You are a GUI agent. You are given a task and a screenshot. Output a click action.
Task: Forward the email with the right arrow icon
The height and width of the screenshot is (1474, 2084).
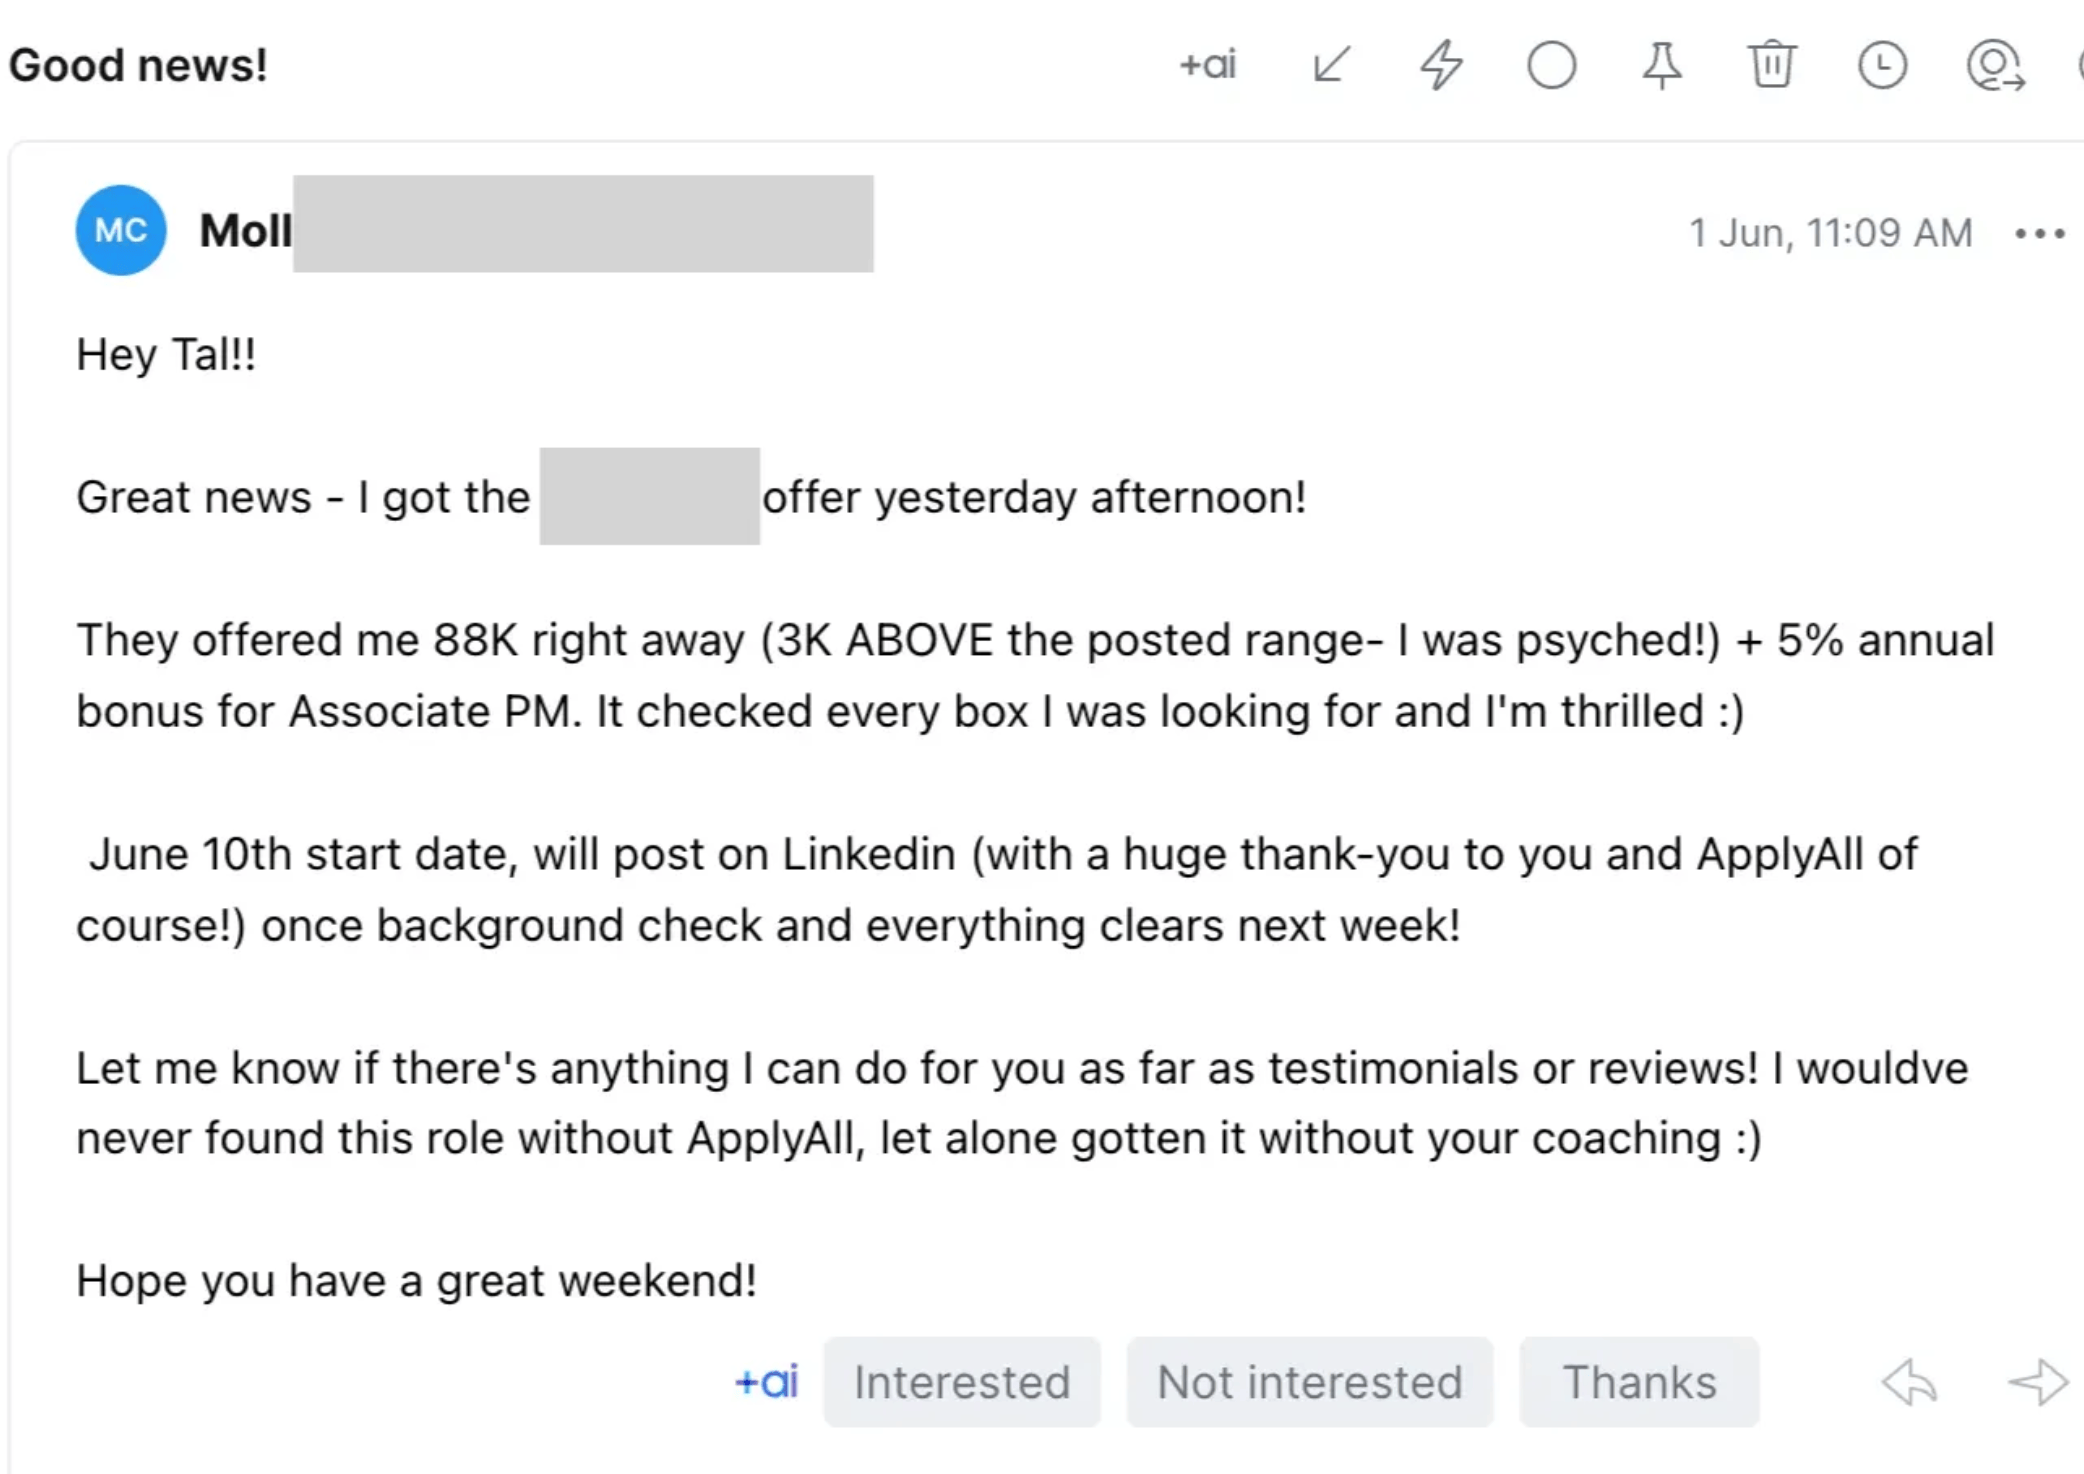[2037, 1382]
